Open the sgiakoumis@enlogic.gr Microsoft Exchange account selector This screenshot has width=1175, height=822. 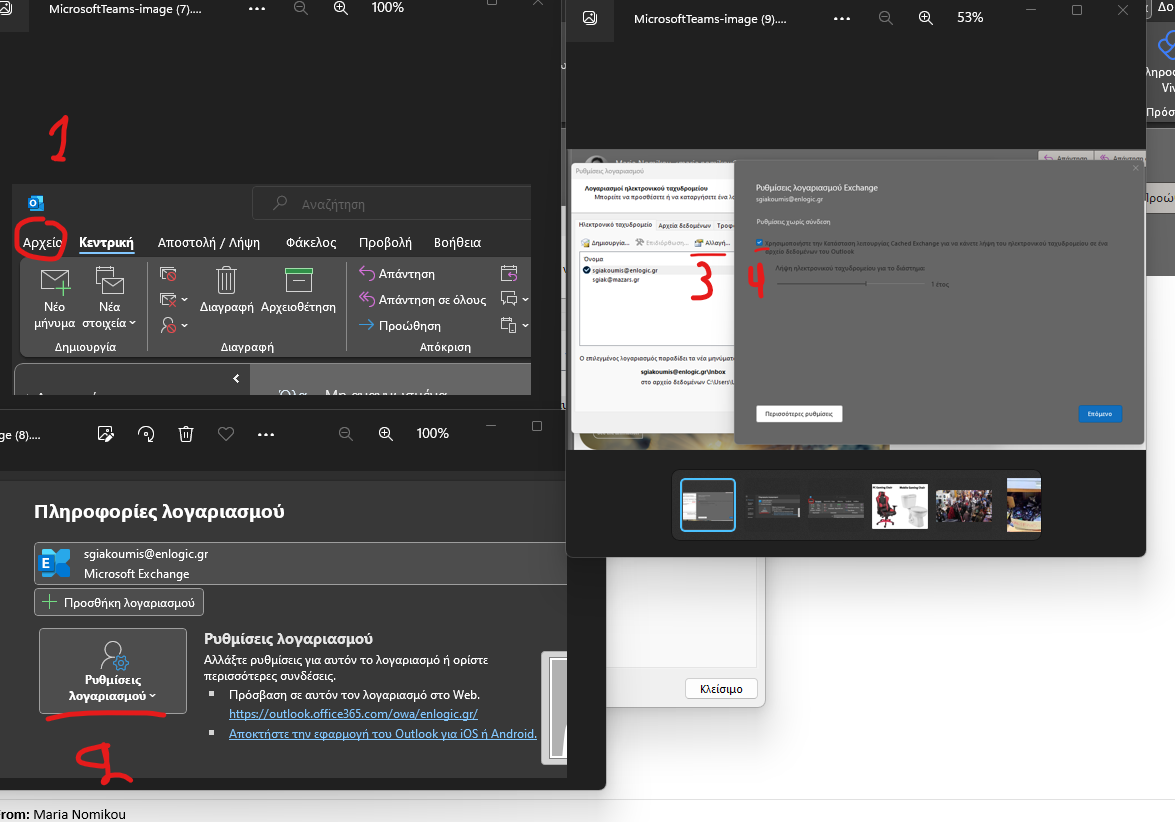point(300,563)
